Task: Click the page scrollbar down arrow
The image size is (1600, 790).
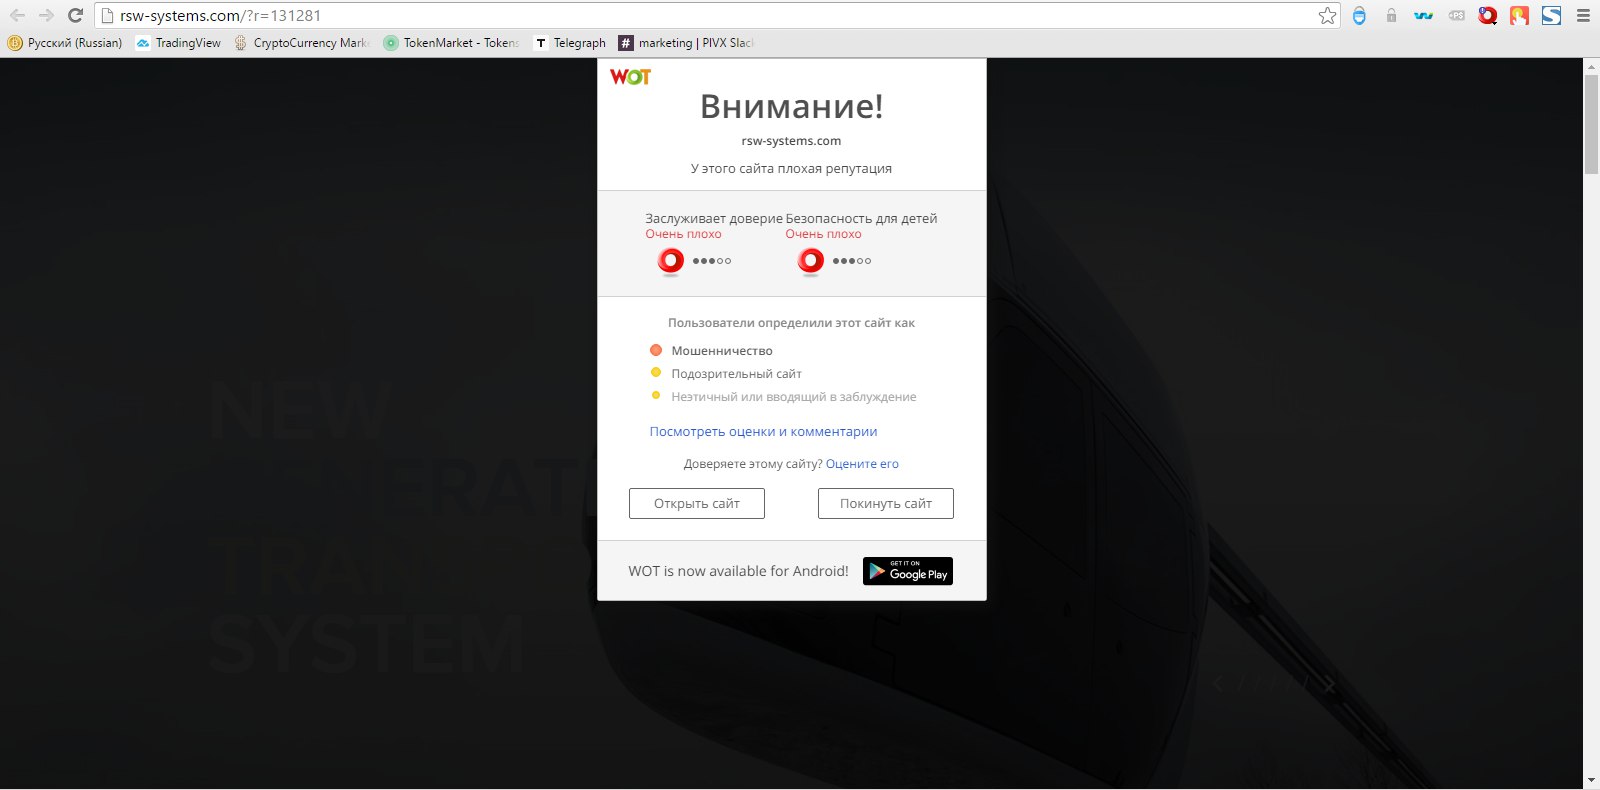Action: [x=1591, y=780]
